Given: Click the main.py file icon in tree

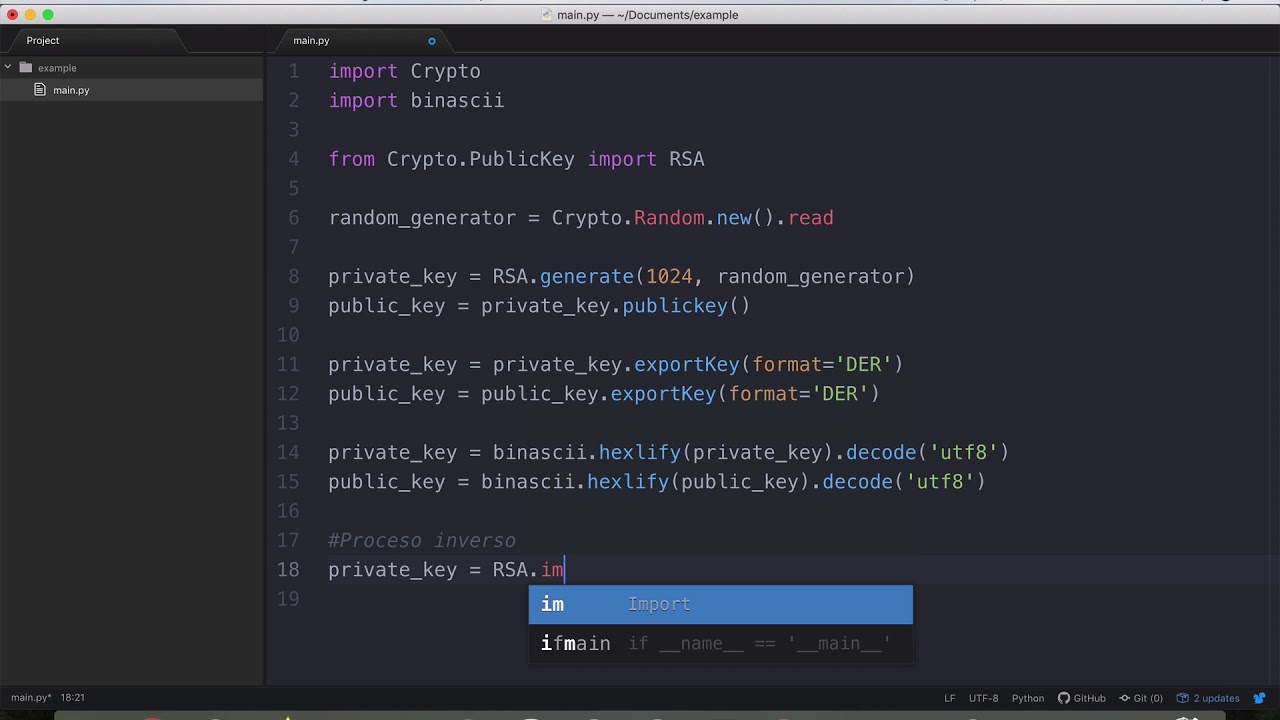Looking at the screenshot, I should [x=40, y=90].
